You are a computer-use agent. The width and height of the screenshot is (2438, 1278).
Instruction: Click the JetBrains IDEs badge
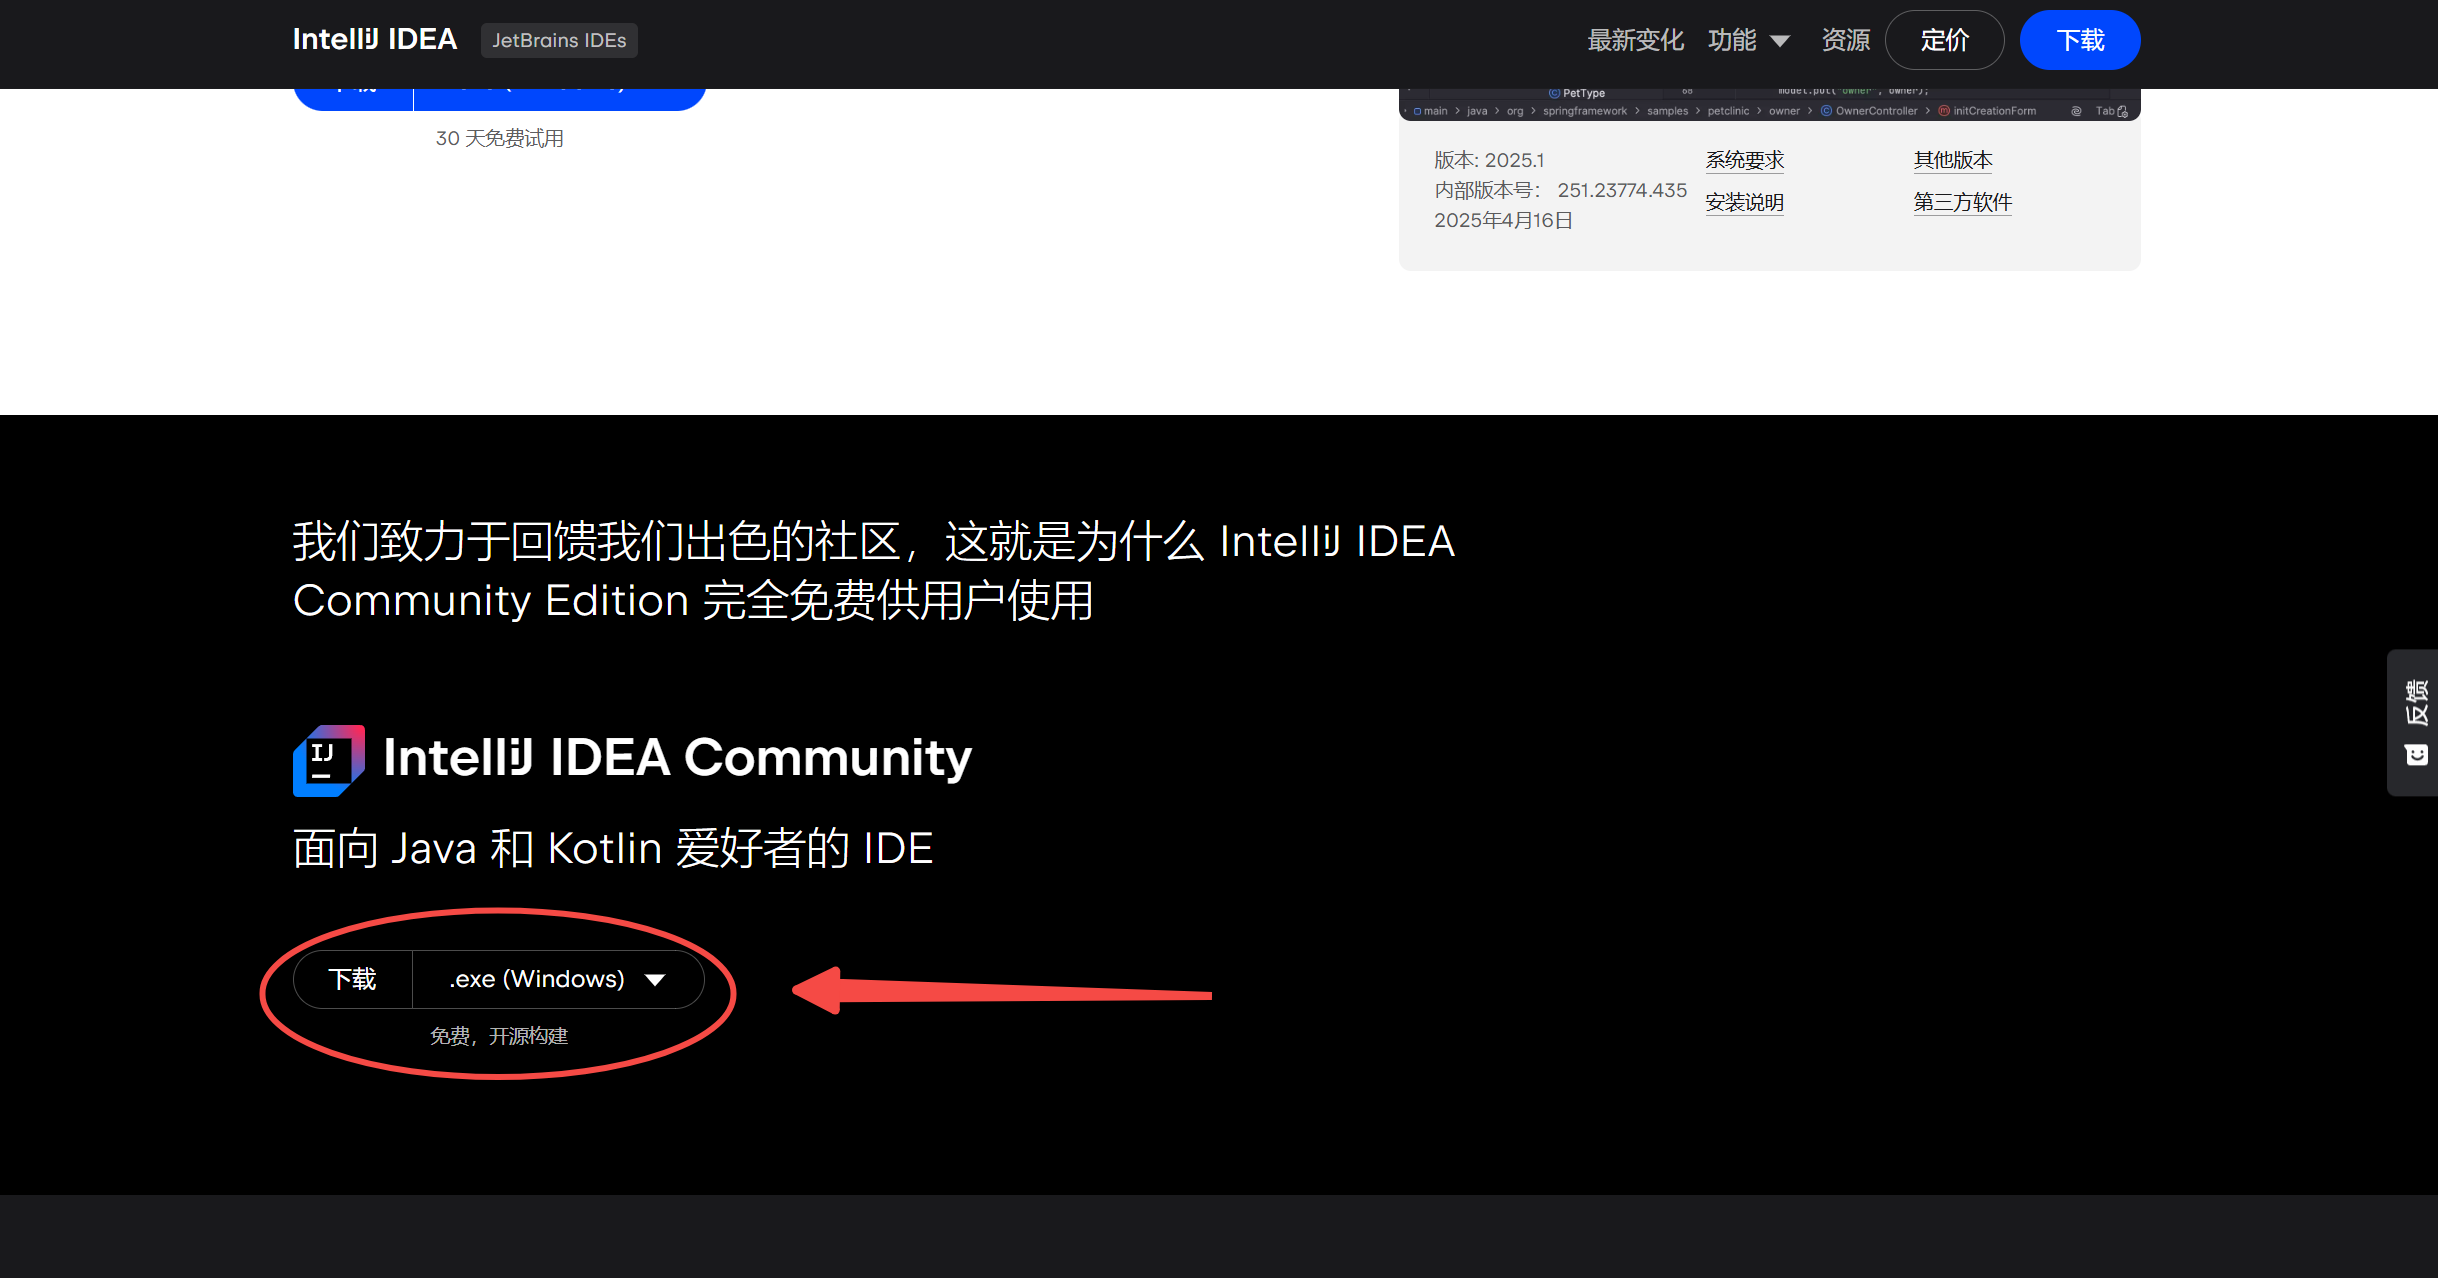click(x=559, y=41)
